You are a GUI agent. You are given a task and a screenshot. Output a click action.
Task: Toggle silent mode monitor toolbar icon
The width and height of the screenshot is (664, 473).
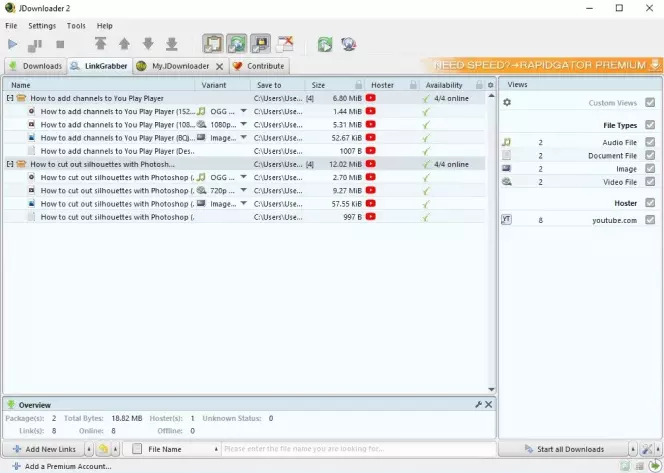260,44
